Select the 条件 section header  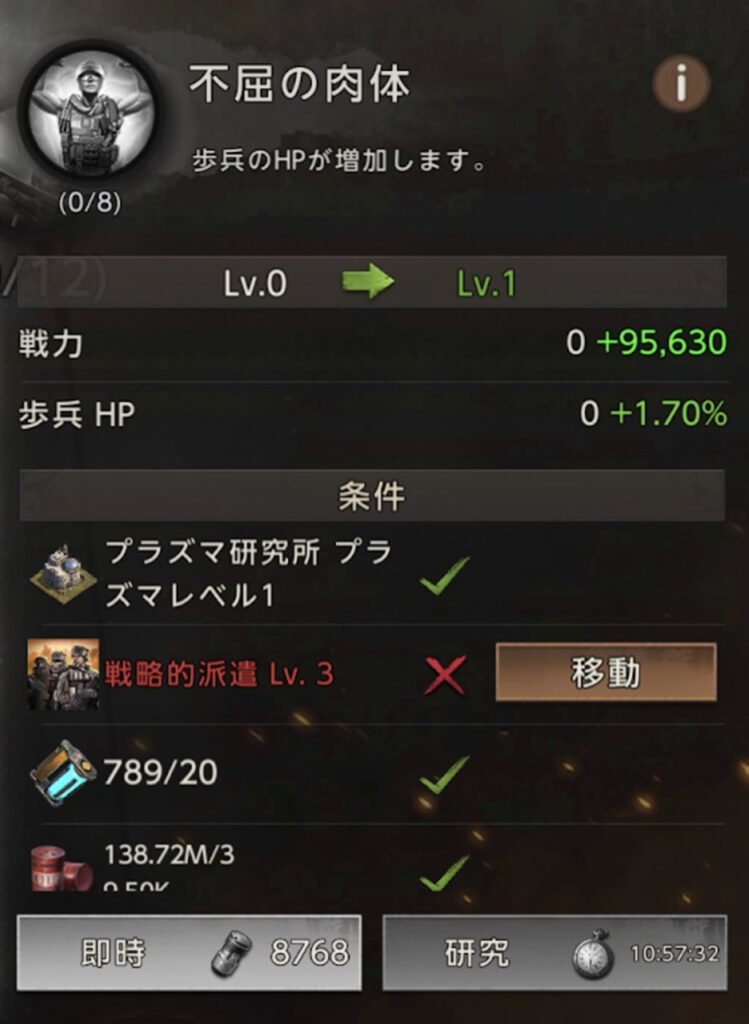pos(372,496)
